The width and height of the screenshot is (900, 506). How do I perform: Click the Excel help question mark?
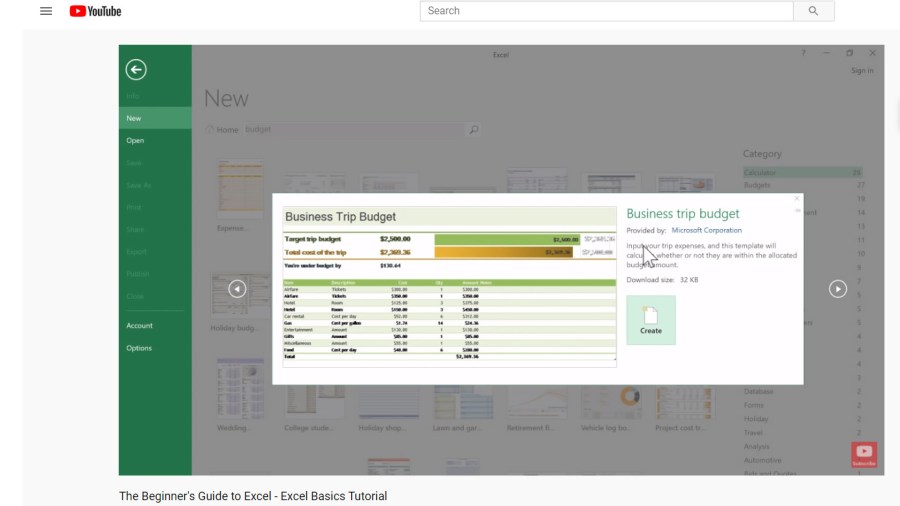[x=804, y=53]
